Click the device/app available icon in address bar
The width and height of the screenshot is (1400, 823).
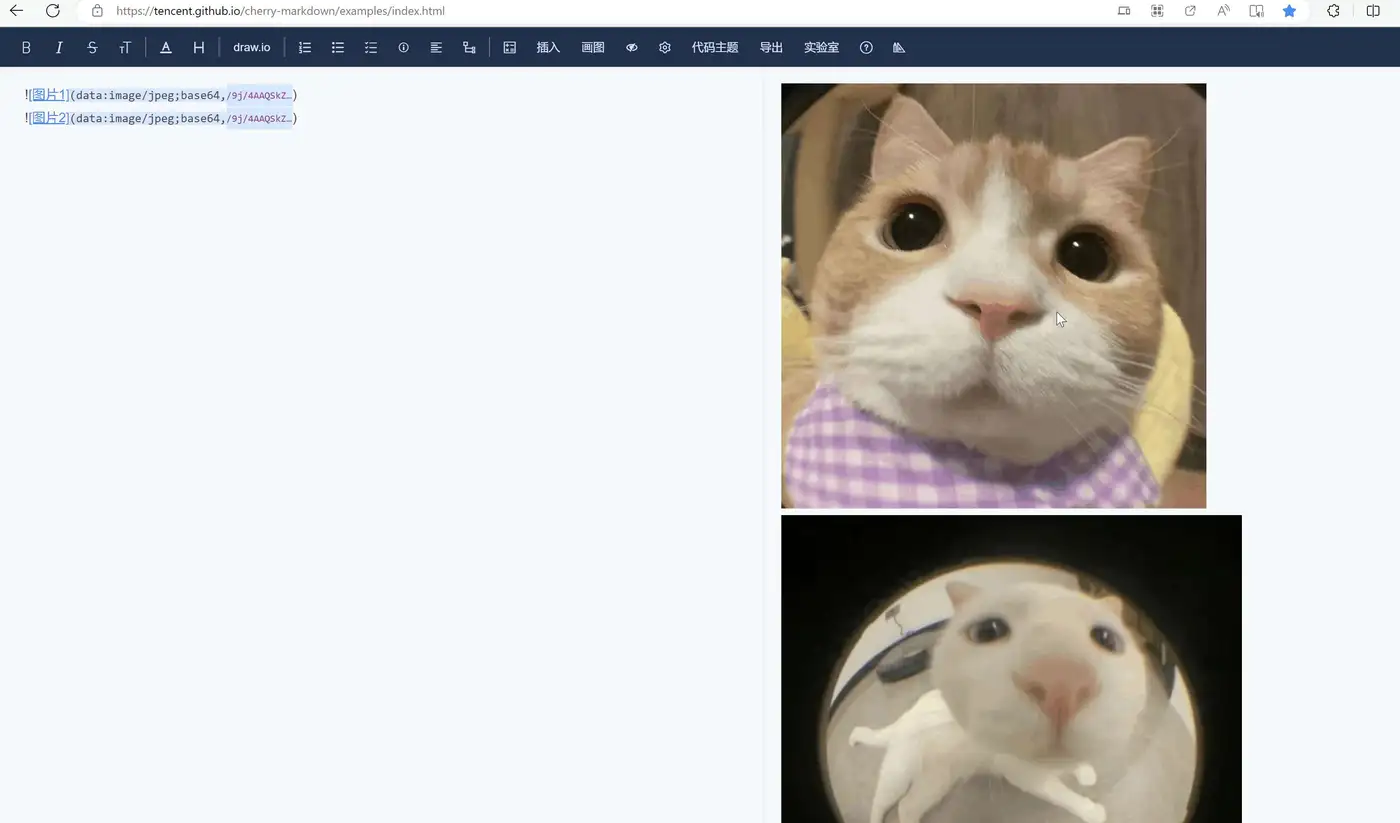pos(1124,11)
